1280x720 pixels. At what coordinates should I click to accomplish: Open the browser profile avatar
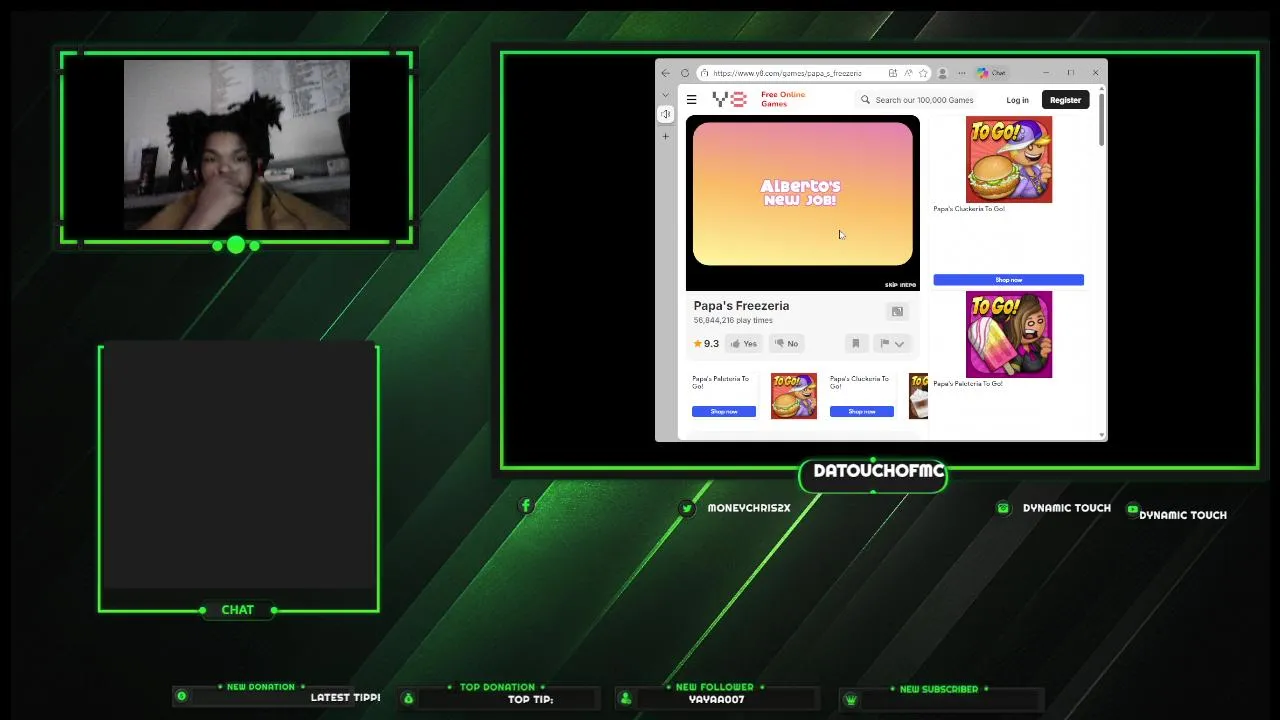point(942,73)
